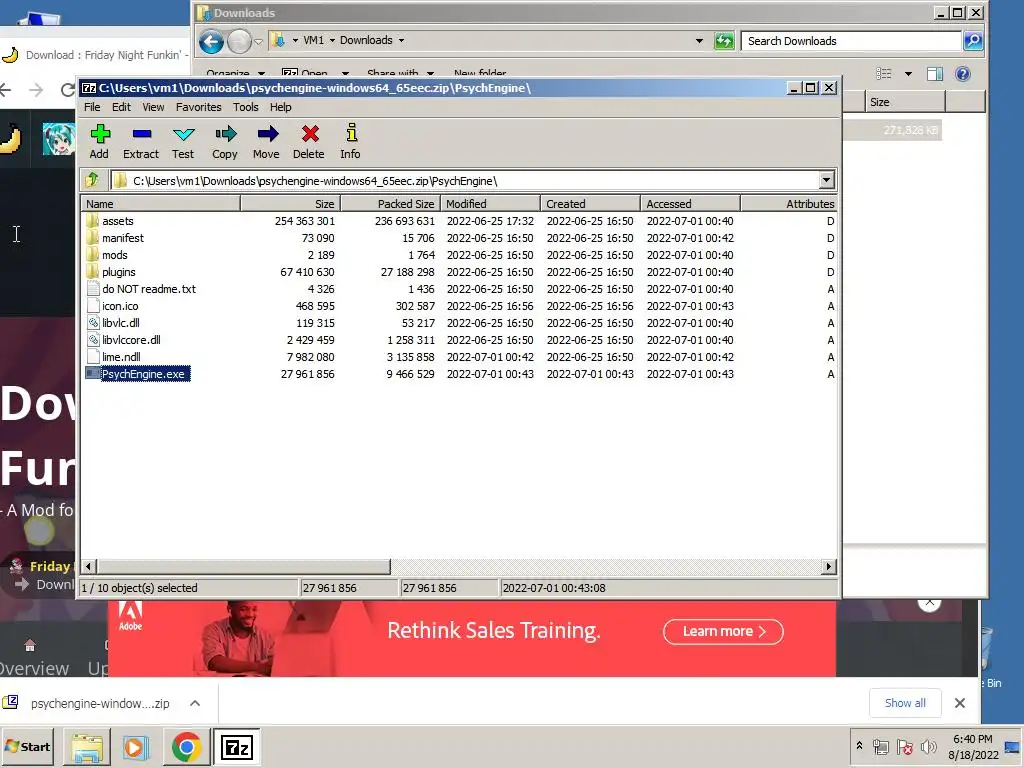Screen dimensions: 1024x768
Task: Open Explorer address bar history dropdown
Action: coord(699,40)
